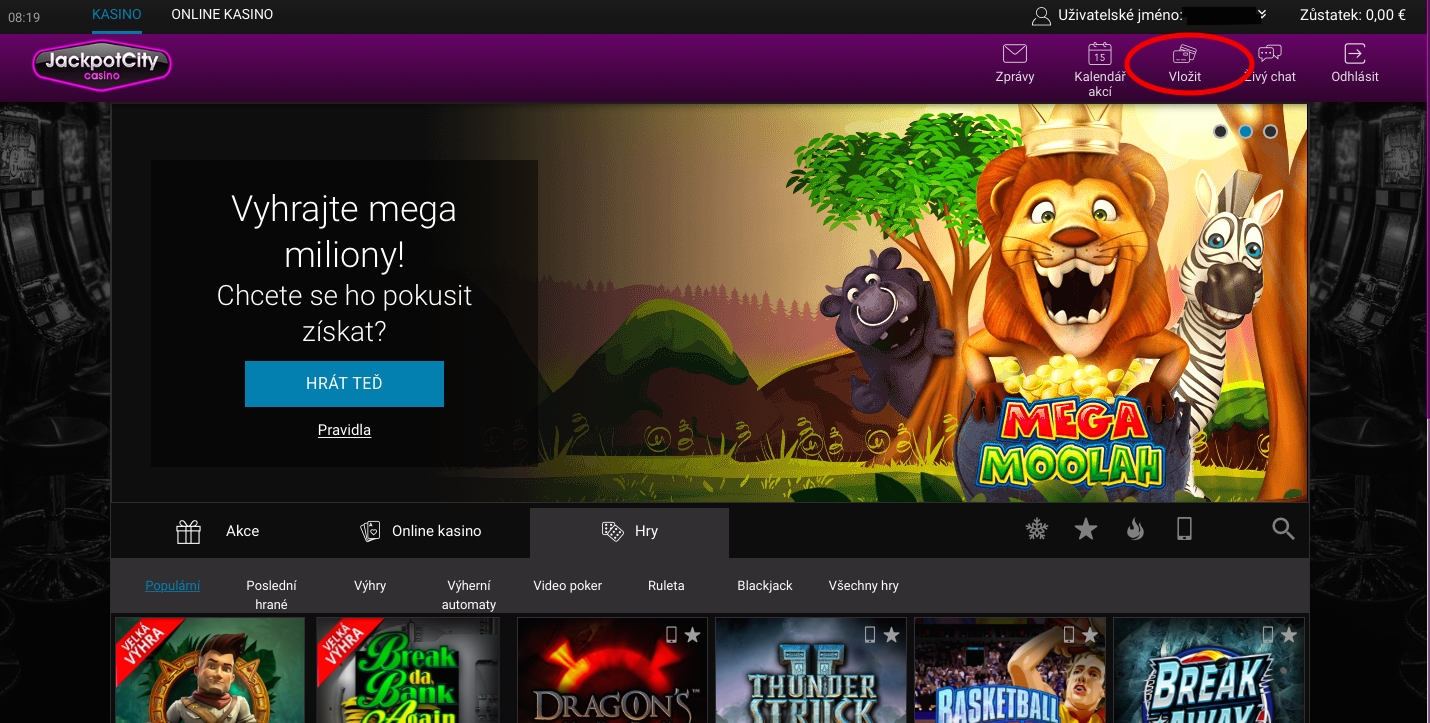Screen dimensions: 1430x723
Task: Log out using the Odhlásit icon
Action: pos(1354,54)
